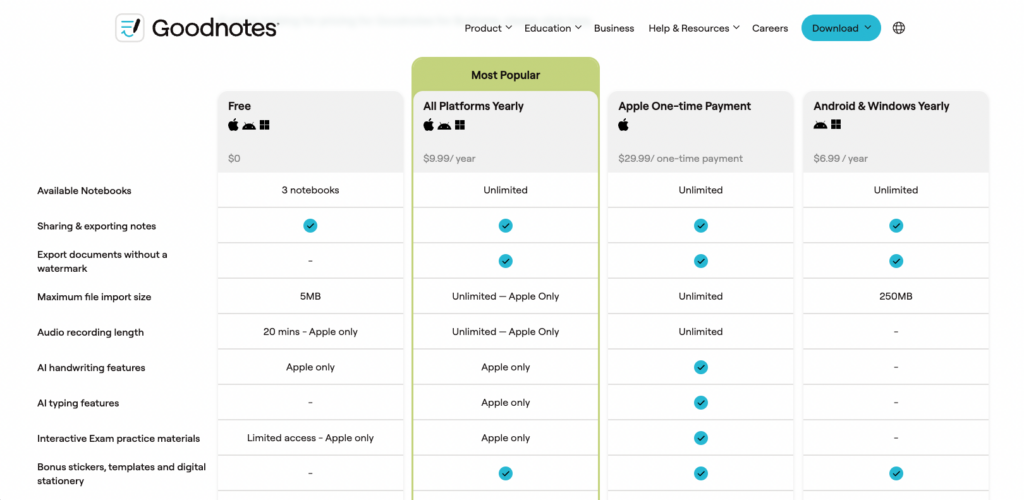Click Windows icon under All Platforms Yearly
This screenshot has height=500, width=1024.
tap(460, 125)
